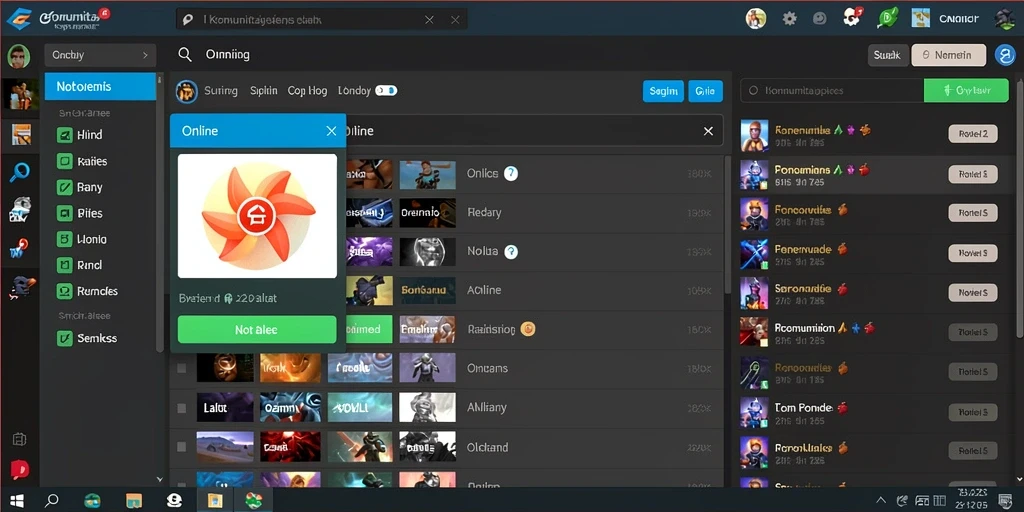Toggle the switch next to Londoy
The image size is (1024, 512).
pos(386,91)
